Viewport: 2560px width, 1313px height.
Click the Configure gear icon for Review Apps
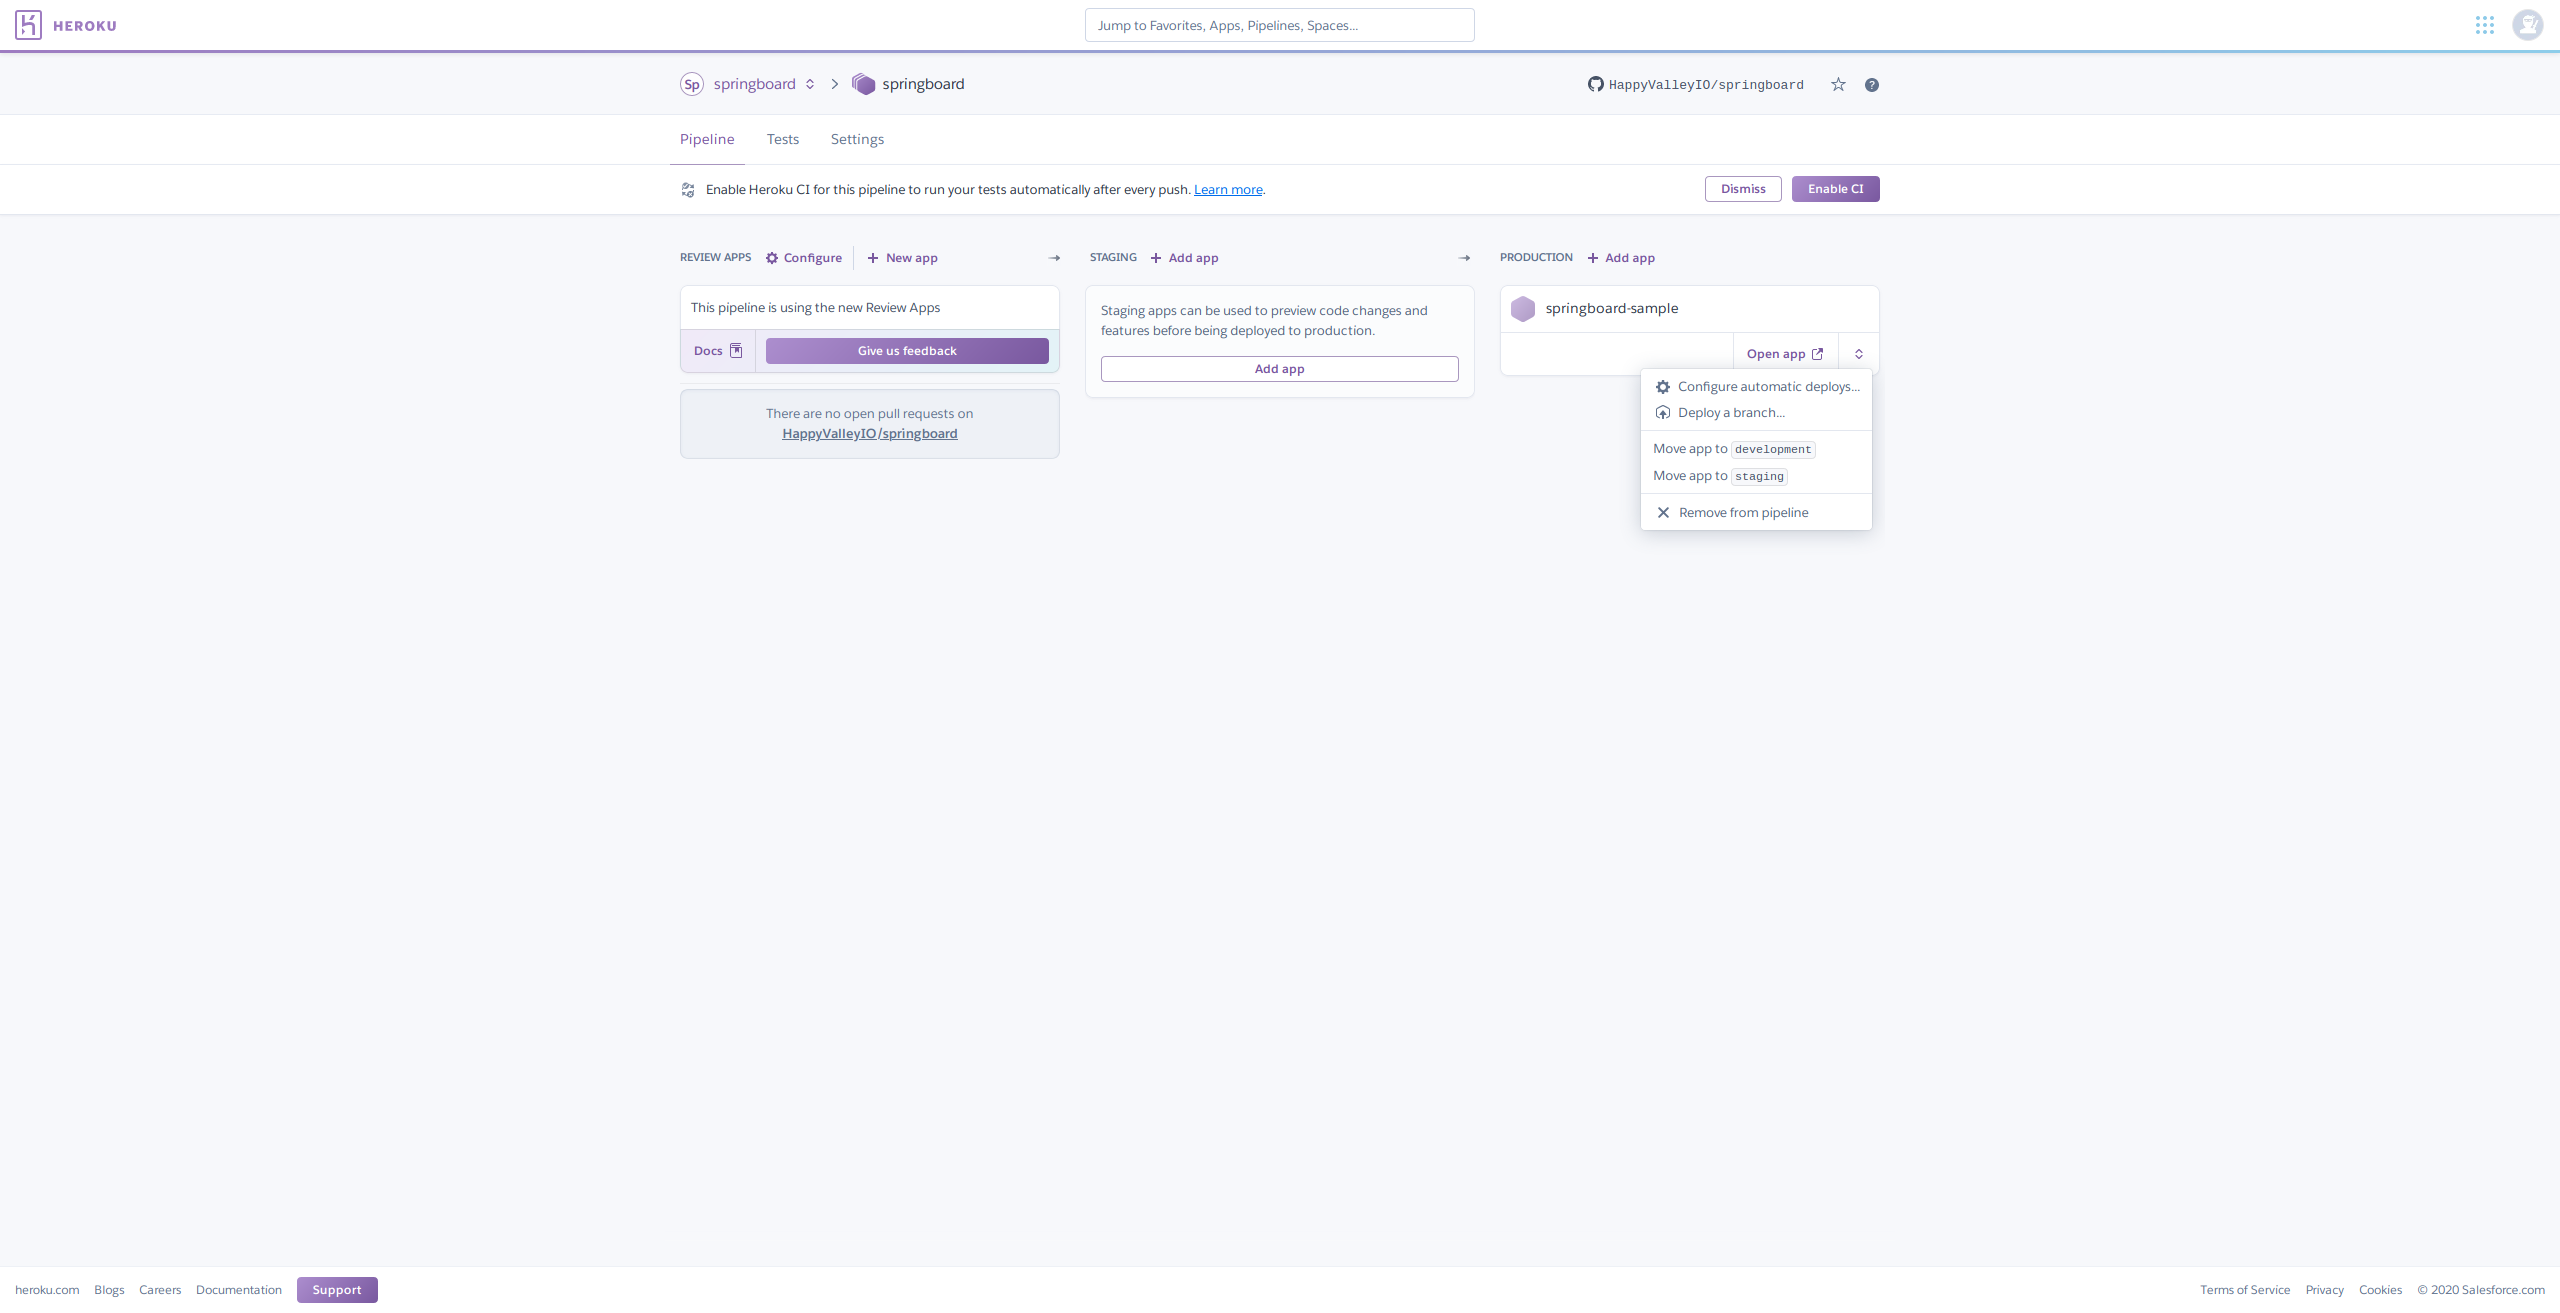[772, 258]
